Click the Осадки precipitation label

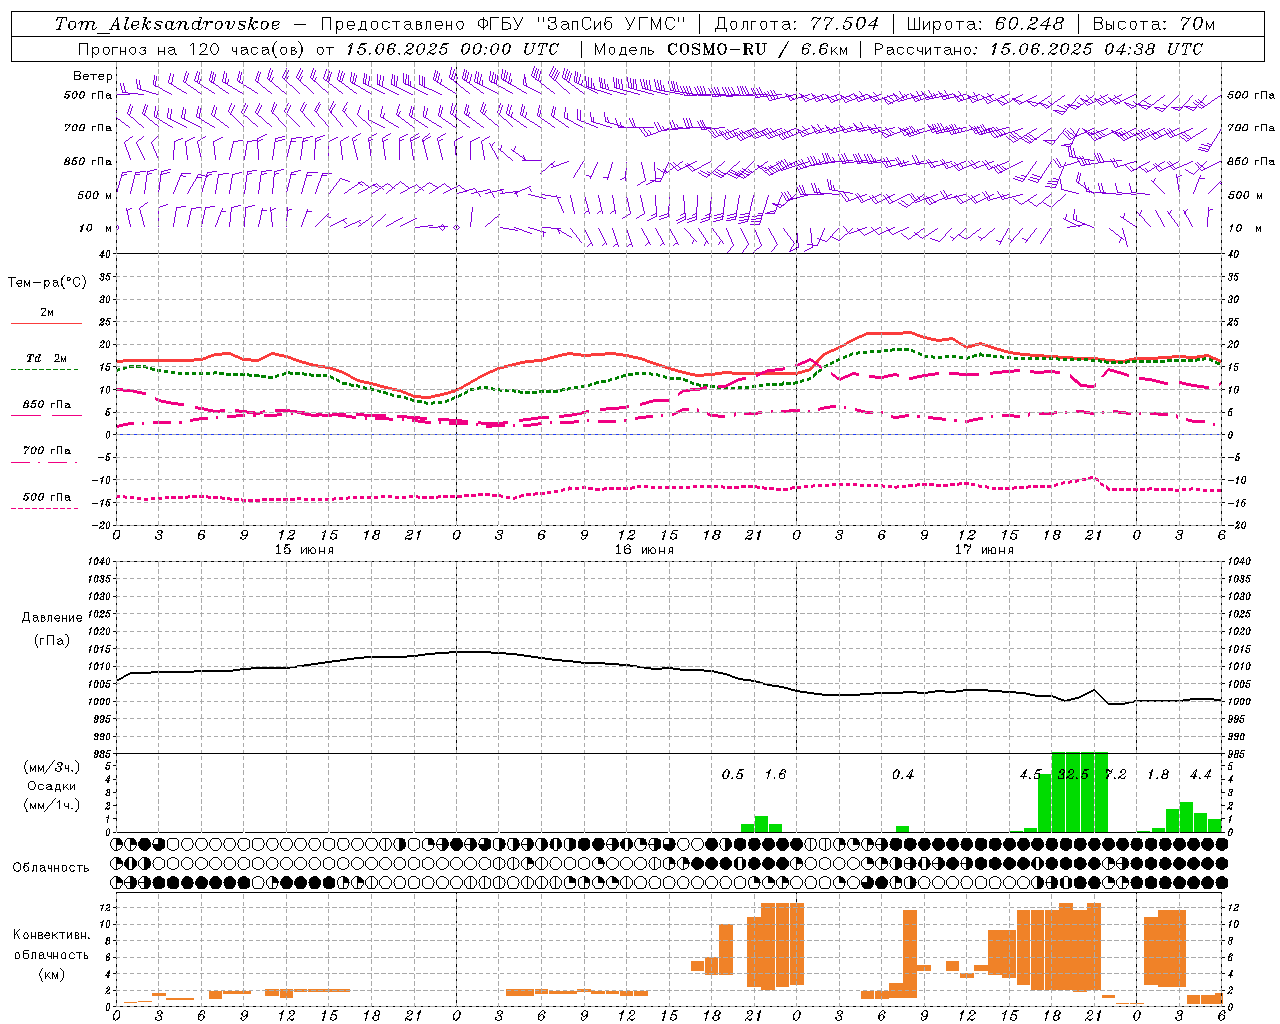(52, 786)
